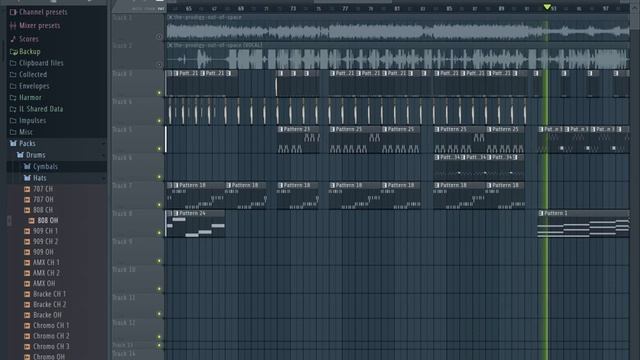This screenshot has height=360, width=640.
Task: Switch picker to the PAT tab
Action: (x=161, y=9)
